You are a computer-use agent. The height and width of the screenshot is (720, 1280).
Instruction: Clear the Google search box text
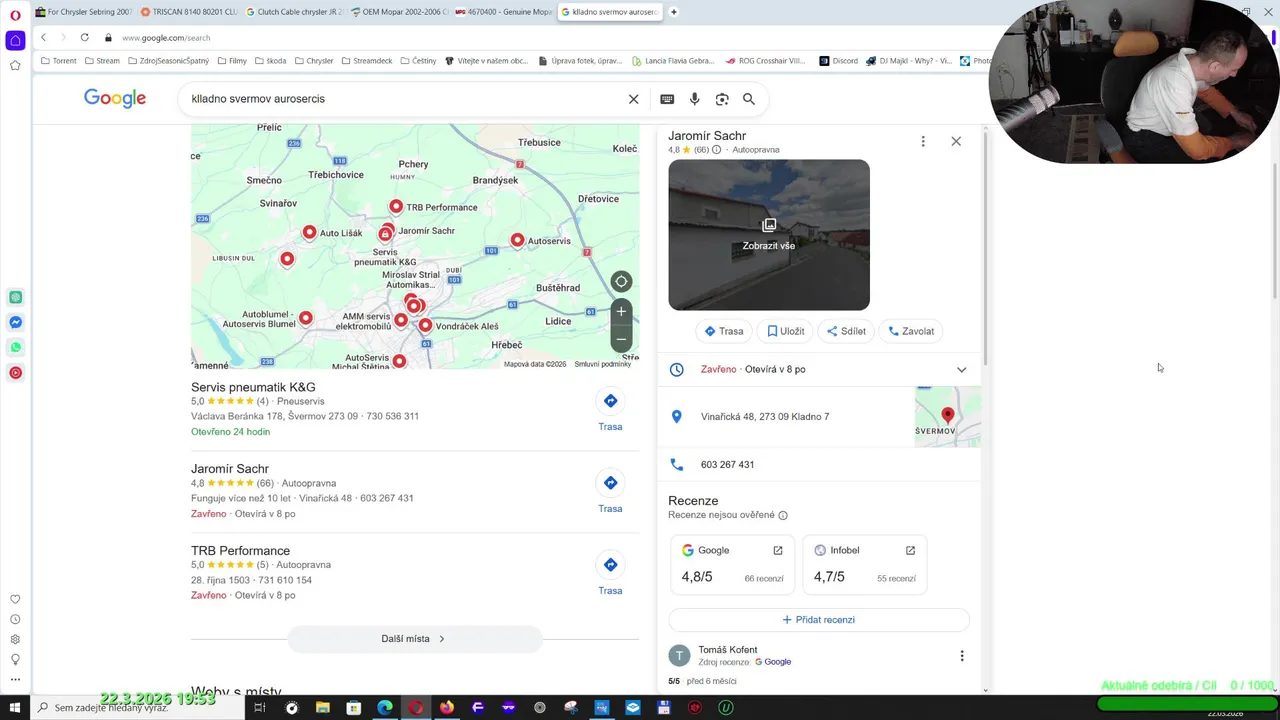coord(633,99)
